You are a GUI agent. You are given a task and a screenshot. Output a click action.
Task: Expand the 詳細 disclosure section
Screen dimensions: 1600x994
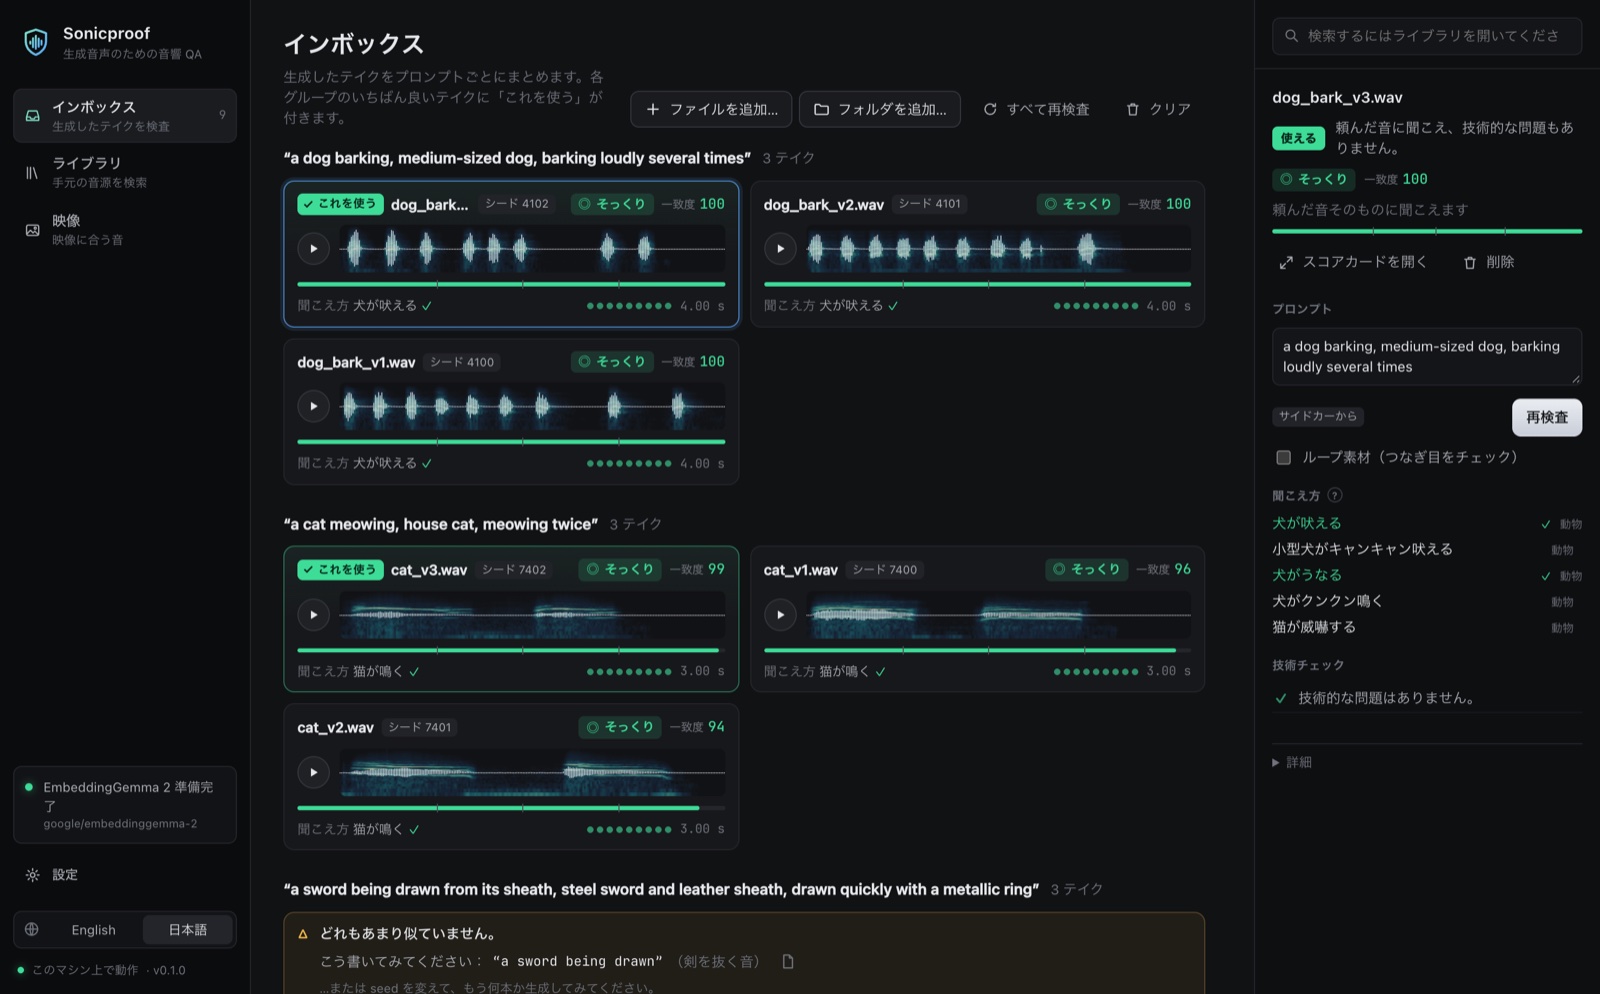[1292, 762]
